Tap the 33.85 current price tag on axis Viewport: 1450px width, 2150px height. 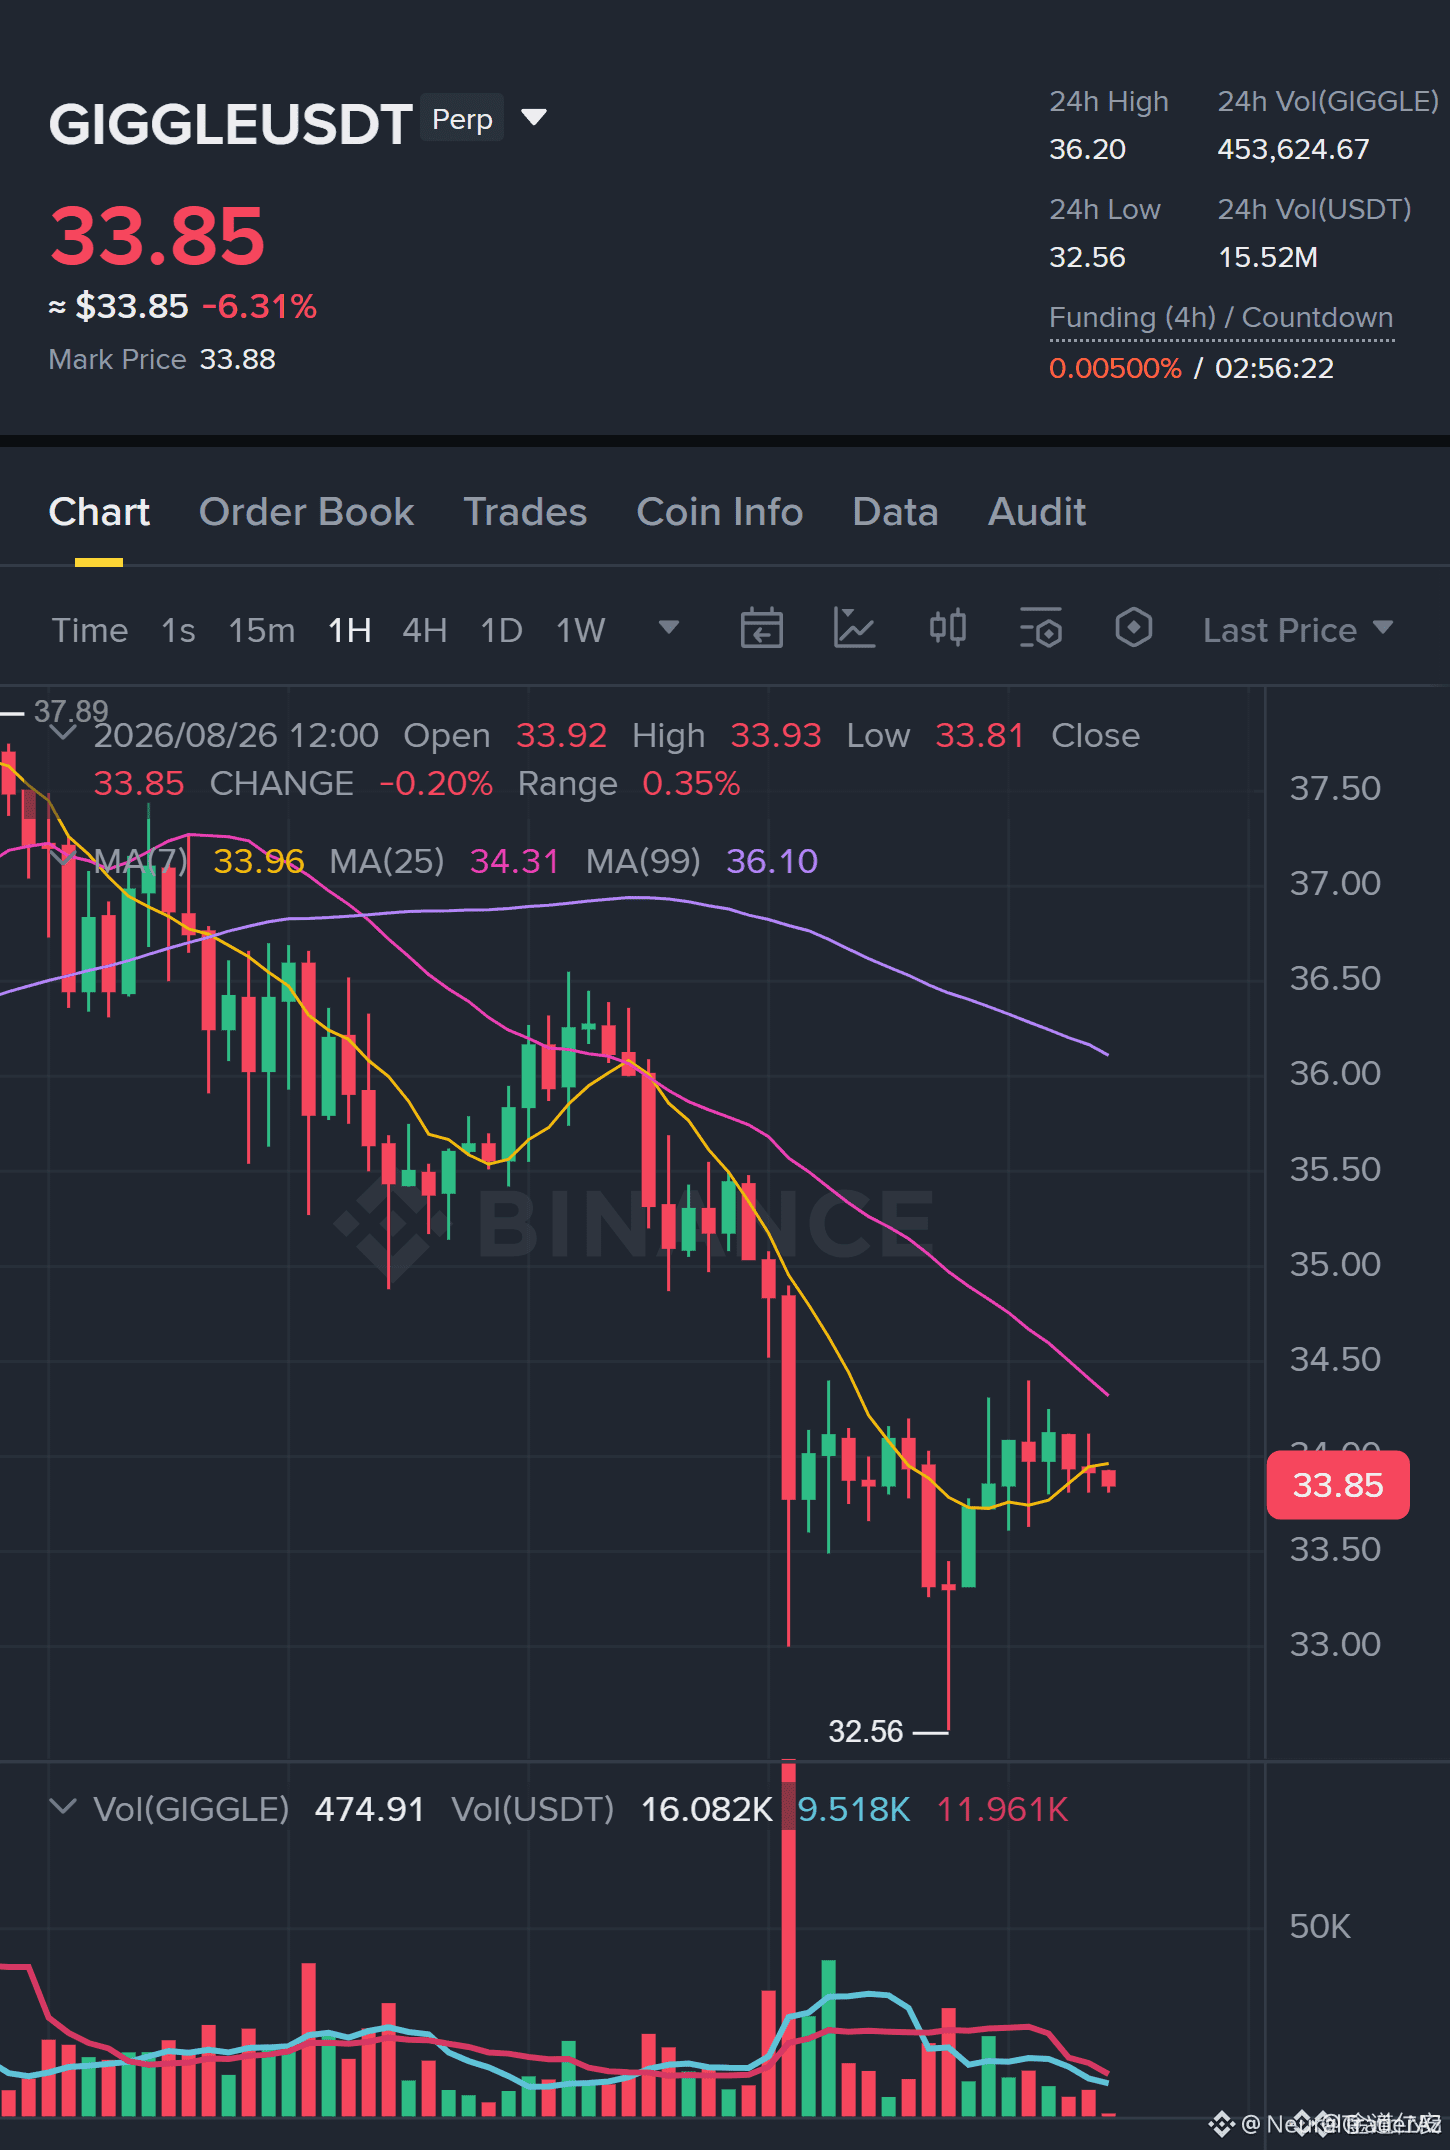pyautogui.click(x=1338, y=1485)
